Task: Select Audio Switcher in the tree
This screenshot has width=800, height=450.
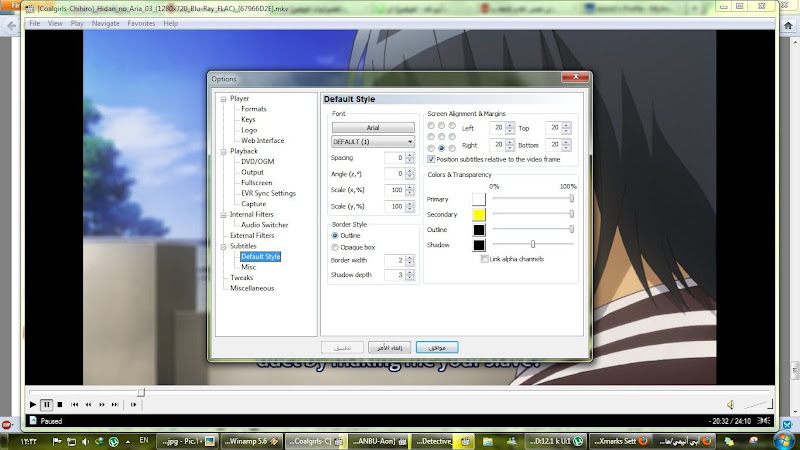Action: (264, 224)
